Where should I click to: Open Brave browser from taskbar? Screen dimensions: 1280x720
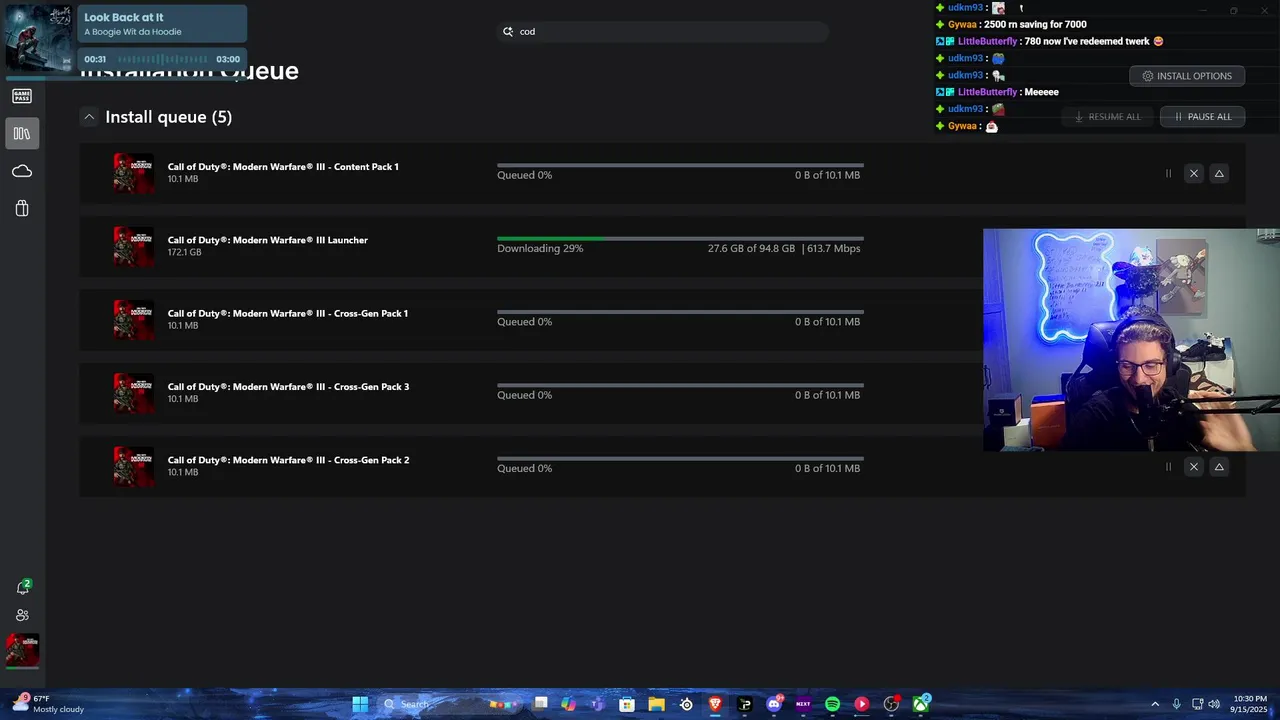point(715,704)
